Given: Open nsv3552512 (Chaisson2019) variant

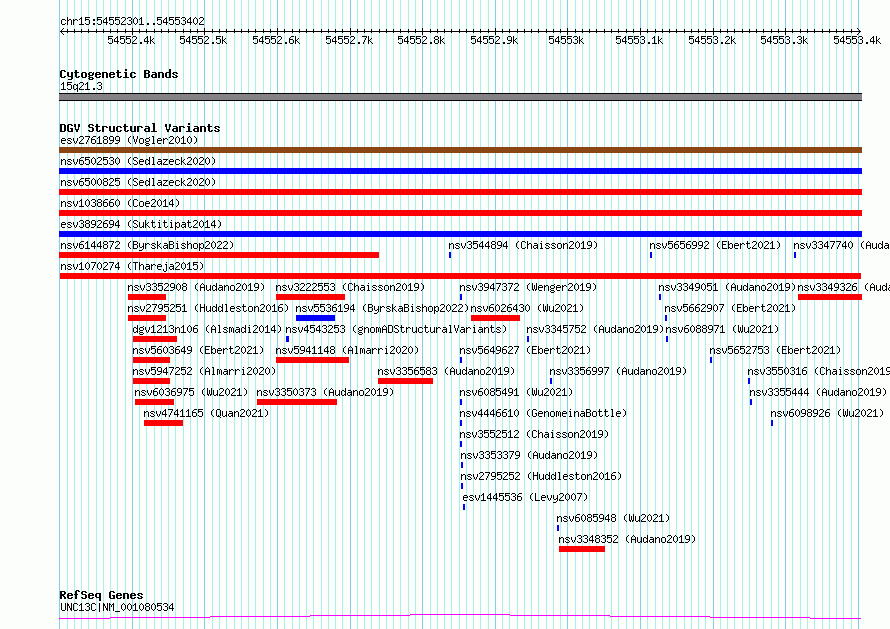Looking at the screenshot, I should click(534, 434).
